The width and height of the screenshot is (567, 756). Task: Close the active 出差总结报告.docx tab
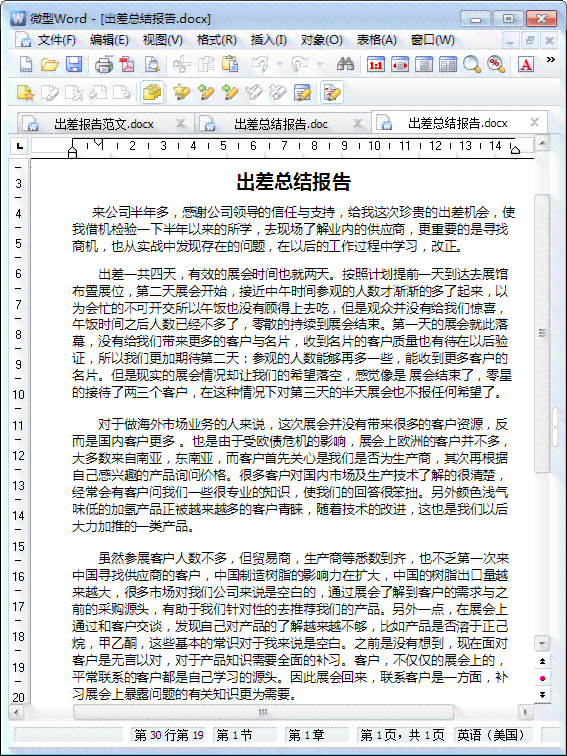[534, 122]
